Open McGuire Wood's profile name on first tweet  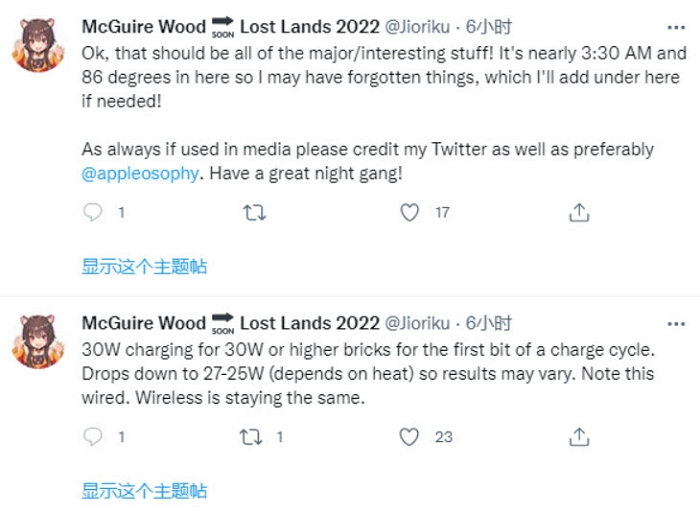(143, 27)
